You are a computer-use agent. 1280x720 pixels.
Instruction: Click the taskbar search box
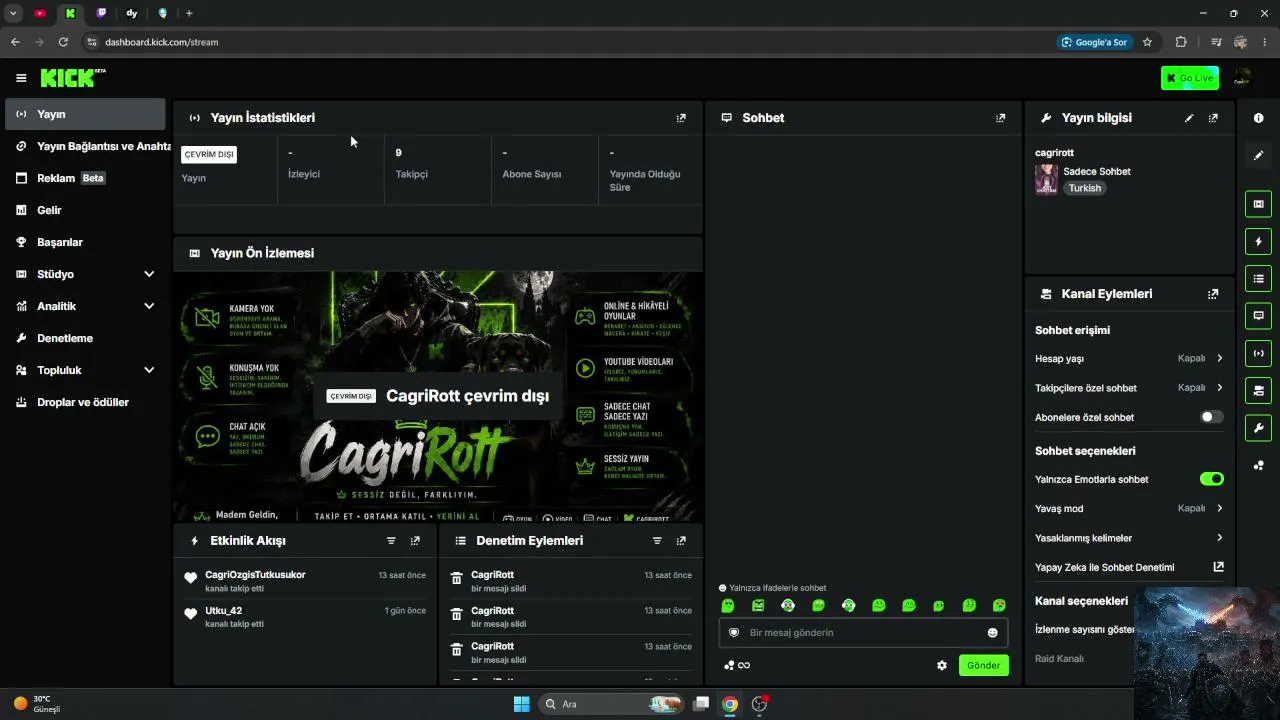click(610, 704)
